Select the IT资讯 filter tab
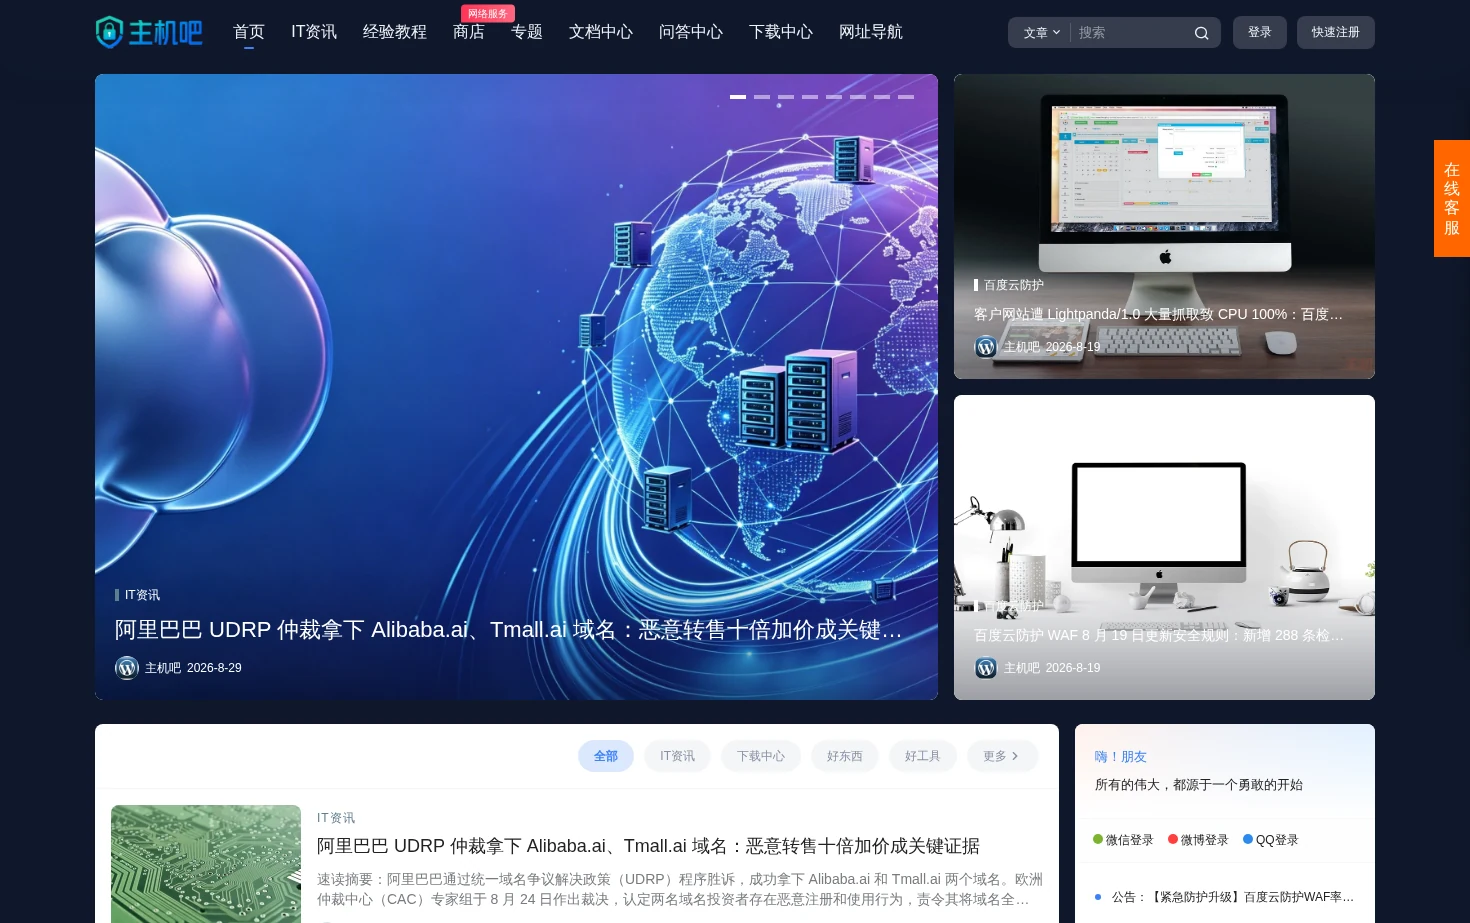The height and width of the screenshot is (923, 1470). pos(677,756)
